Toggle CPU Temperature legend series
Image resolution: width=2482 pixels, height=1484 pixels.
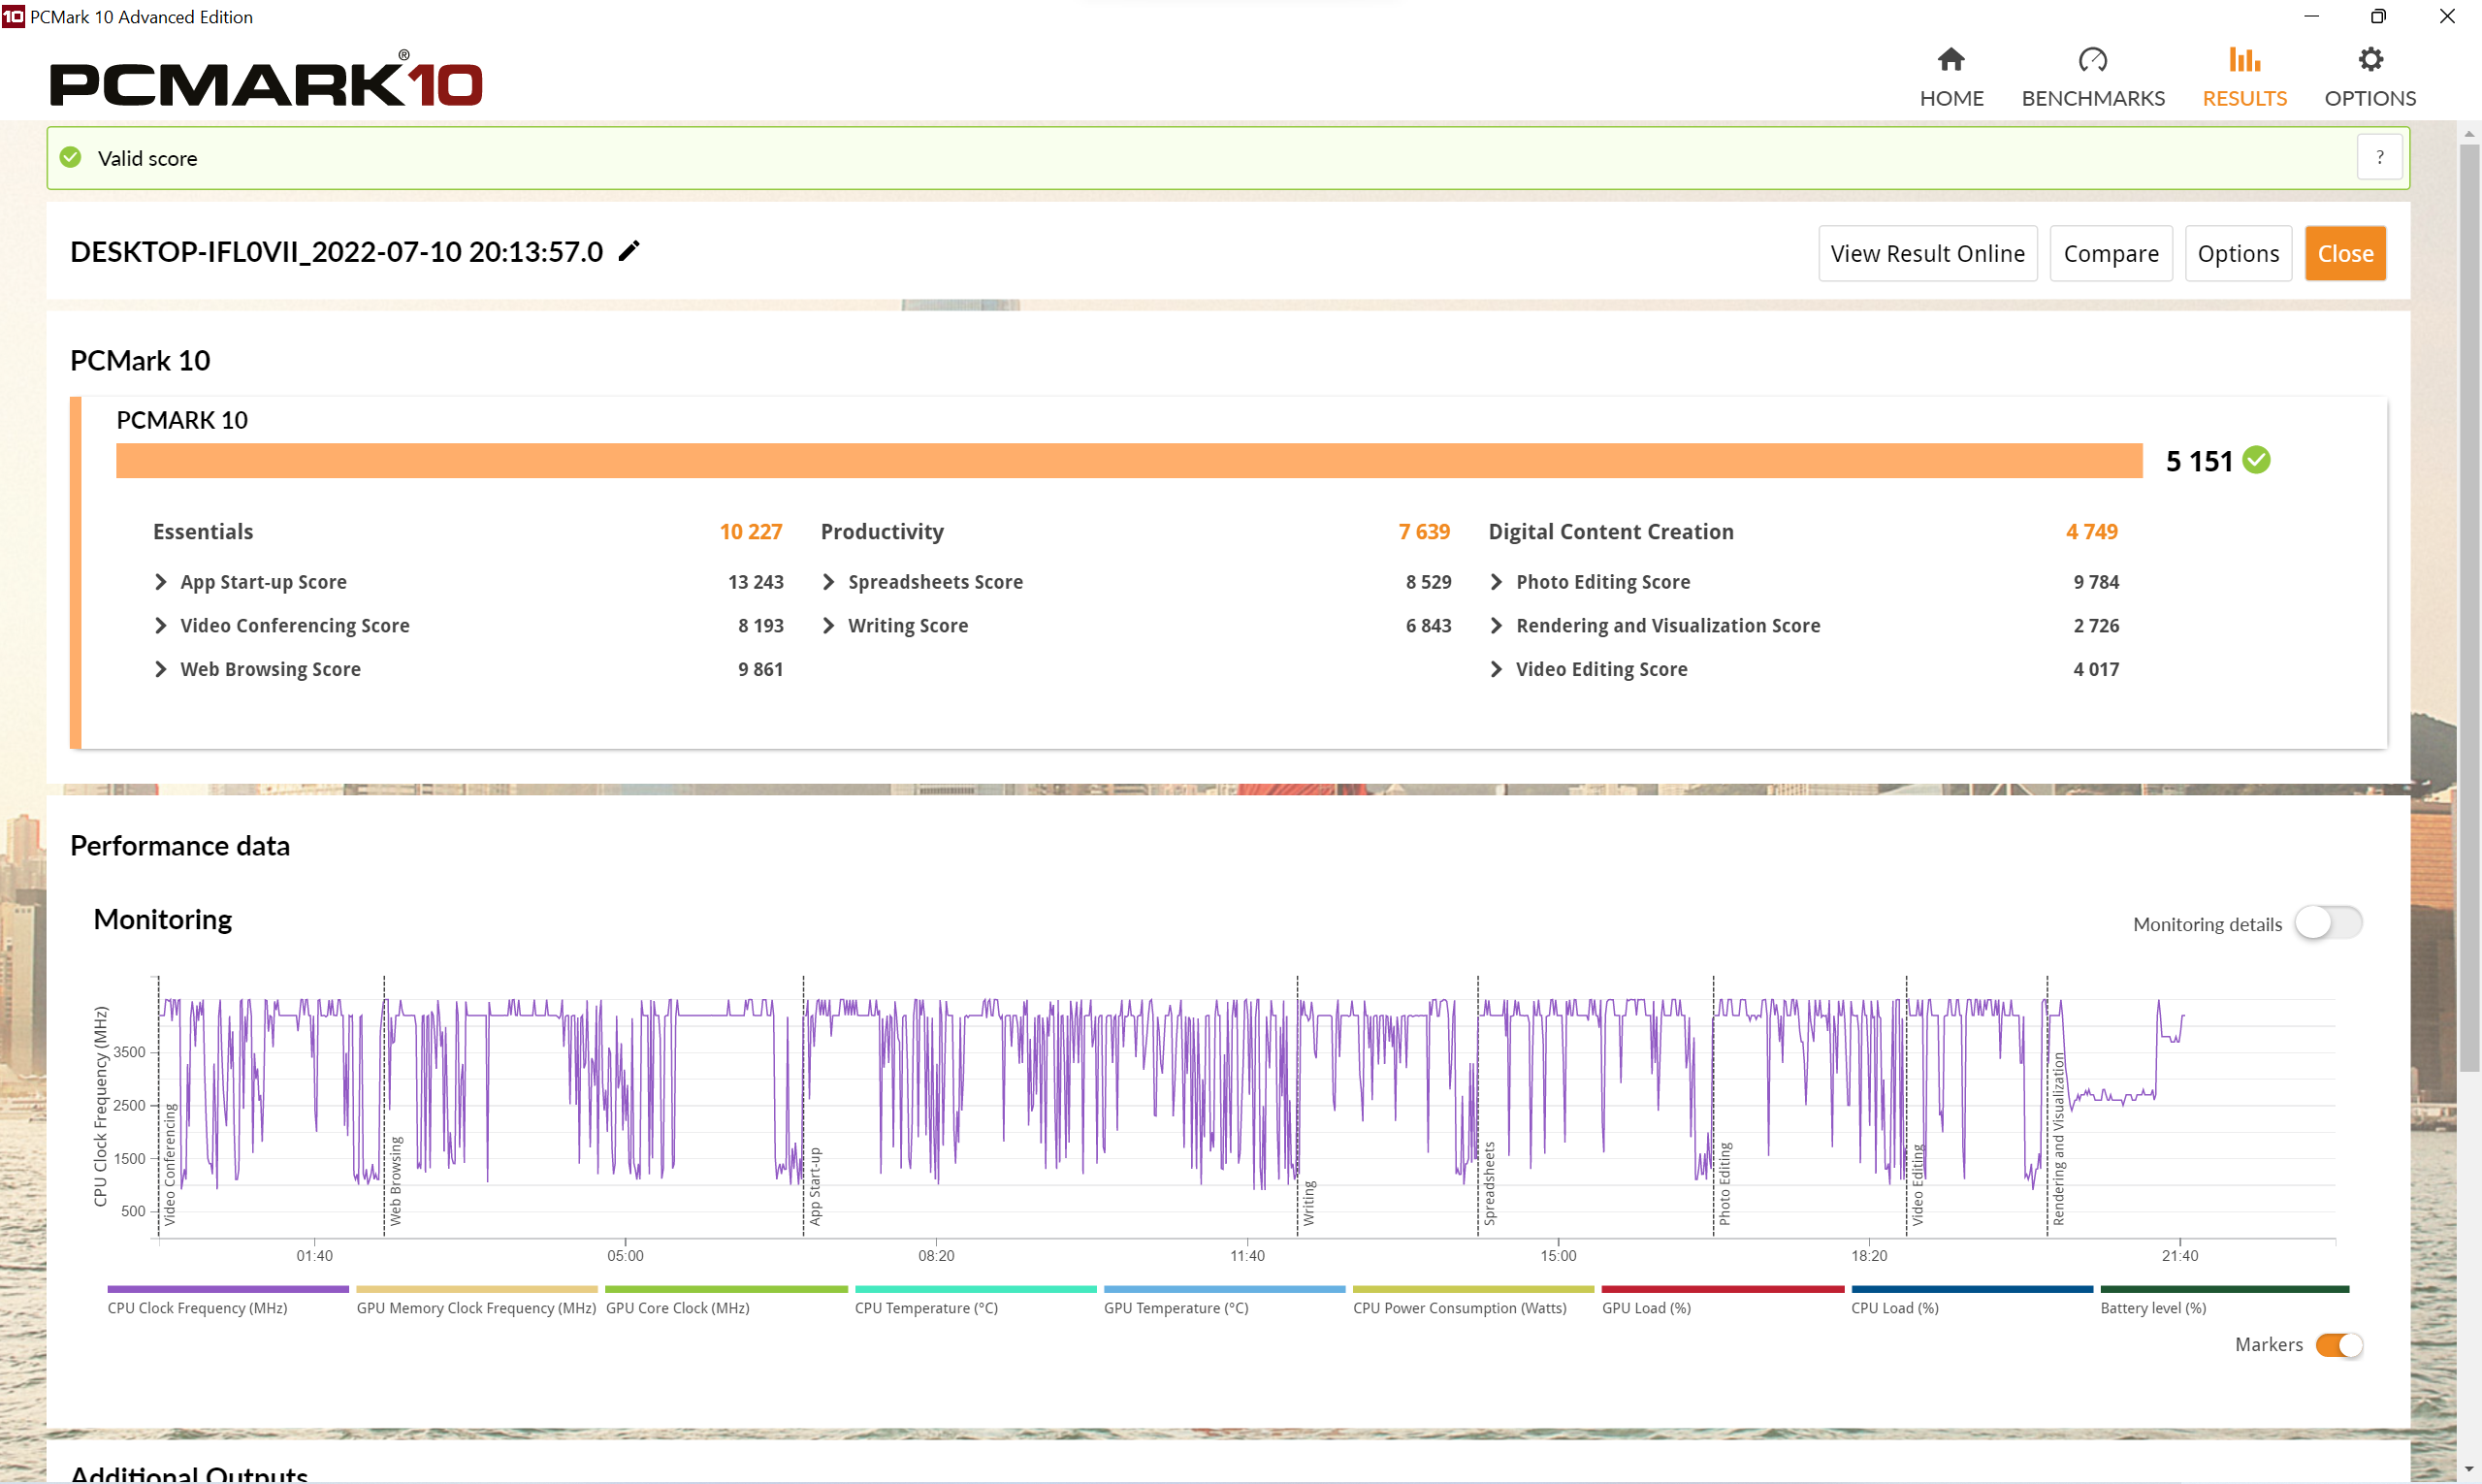click(925, 1308)
